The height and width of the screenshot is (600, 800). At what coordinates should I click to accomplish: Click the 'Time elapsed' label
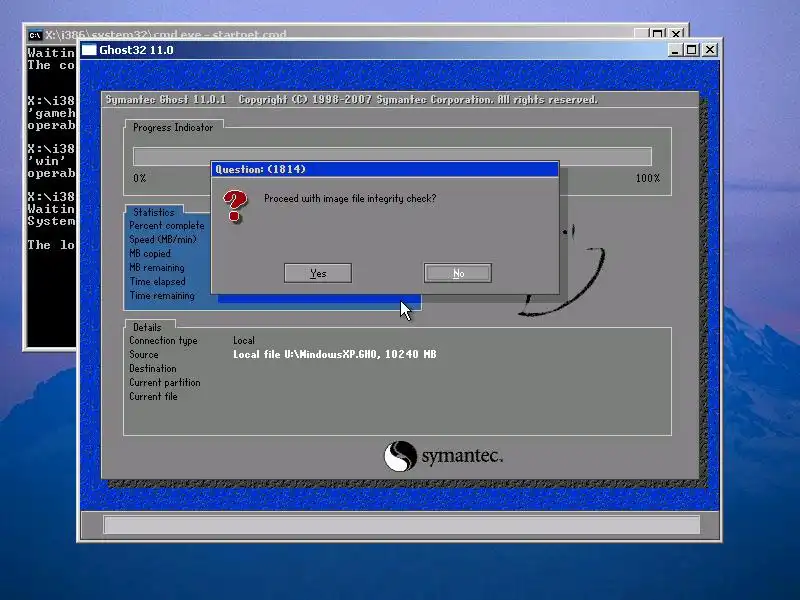tap(157, 282)
